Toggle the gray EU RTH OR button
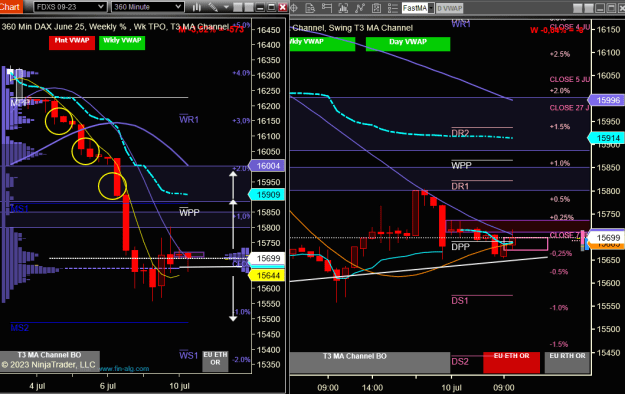The width and height of the screenshot is (625, 394). 567,362
